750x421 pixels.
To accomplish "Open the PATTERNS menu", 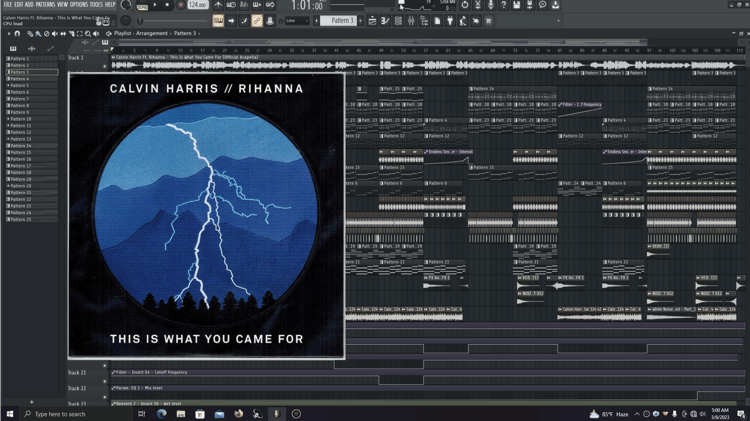I will point(45,5).
